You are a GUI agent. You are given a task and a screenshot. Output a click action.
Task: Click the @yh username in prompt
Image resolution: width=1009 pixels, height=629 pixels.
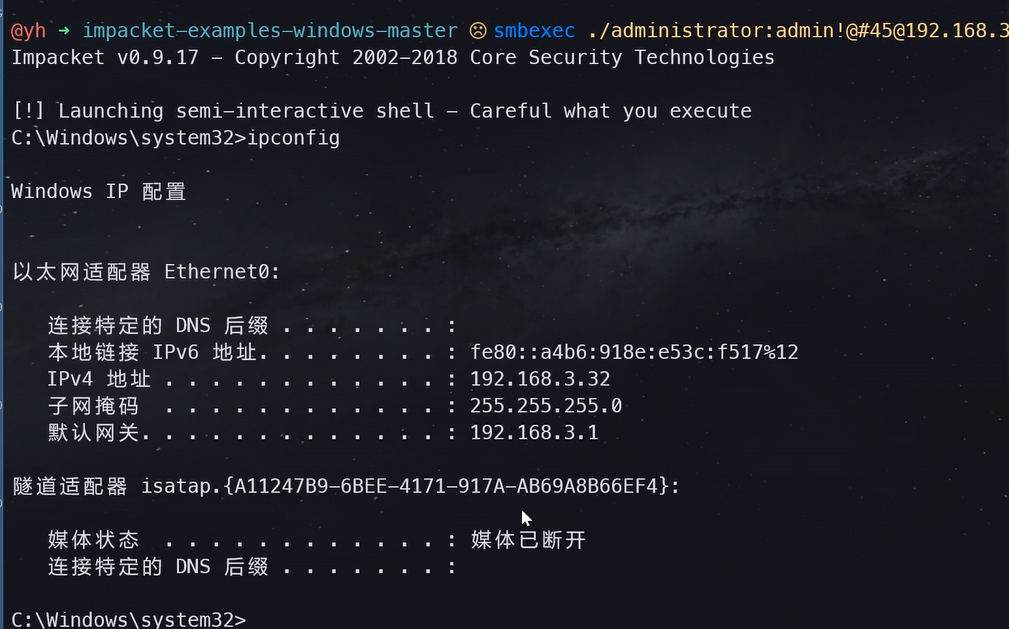[28, 31]
